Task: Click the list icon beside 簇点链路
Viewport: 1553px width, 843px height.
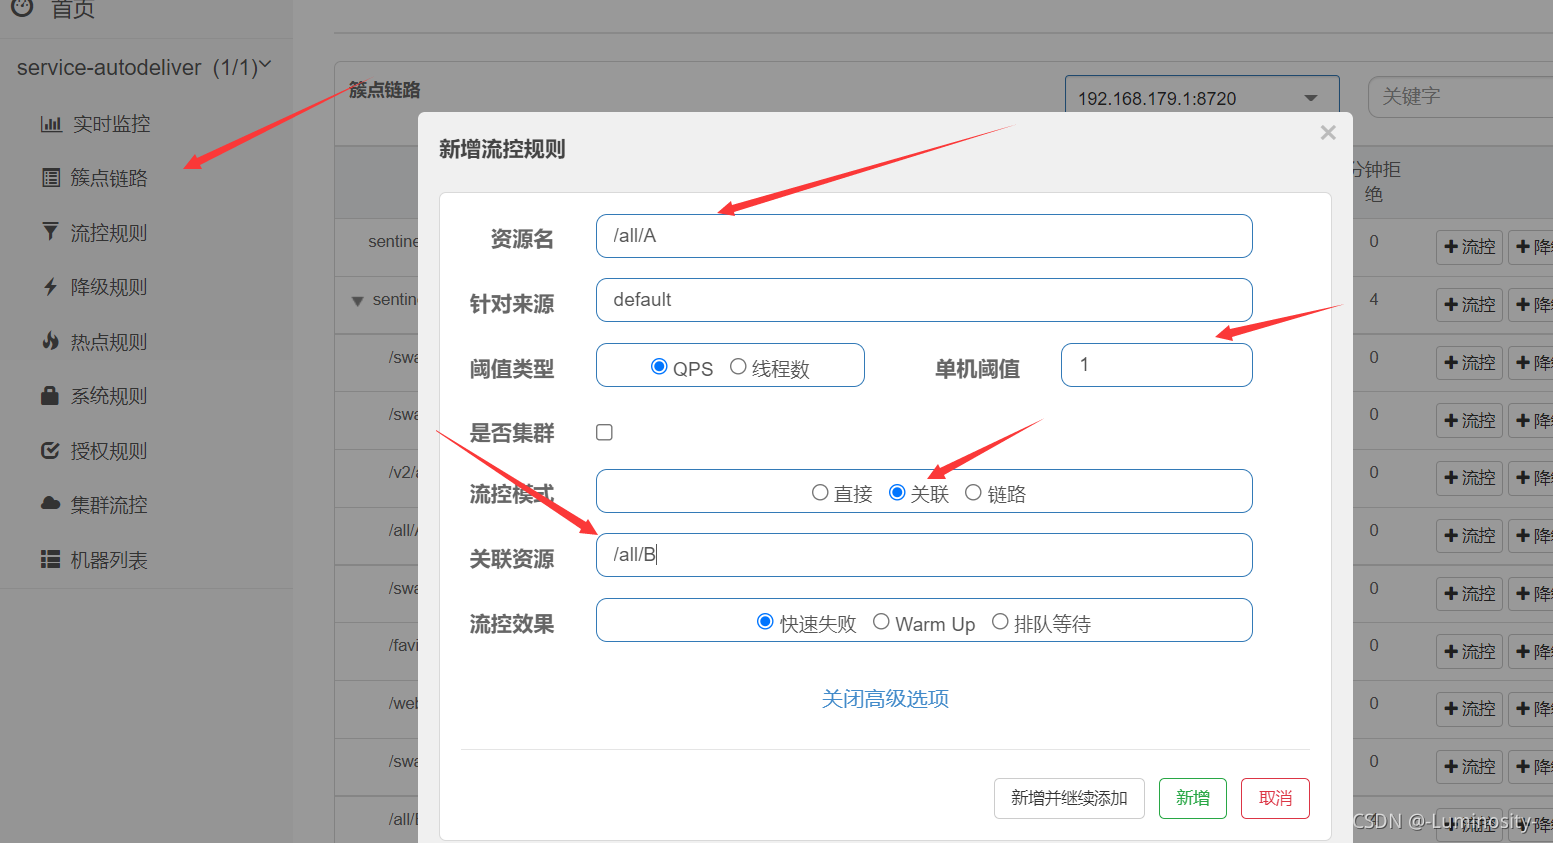Action: pos(51,178)
